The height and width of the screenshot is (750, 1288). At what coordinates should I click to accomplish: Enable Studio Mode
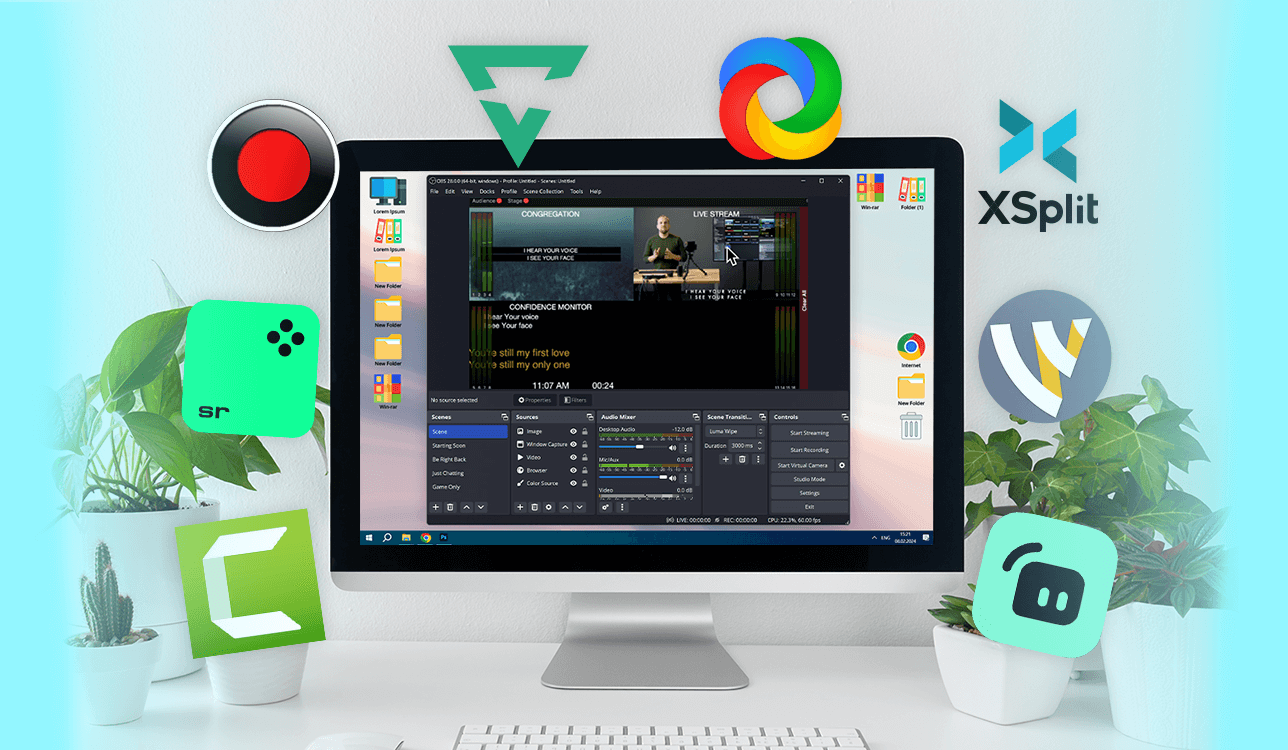coord(809,479)
